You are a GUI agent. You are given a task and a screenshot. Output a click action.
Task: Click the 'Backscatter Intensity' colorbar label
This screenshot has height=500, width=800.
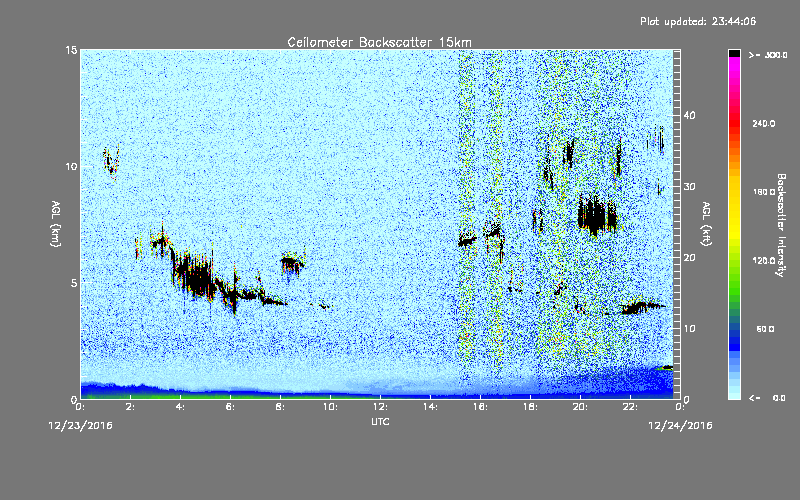[781, 225]
